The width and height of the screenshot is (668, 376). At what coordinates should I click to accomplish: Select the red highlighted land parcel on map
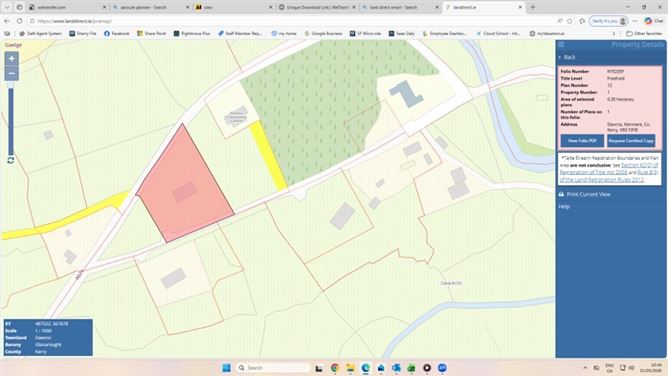[183, 187]
